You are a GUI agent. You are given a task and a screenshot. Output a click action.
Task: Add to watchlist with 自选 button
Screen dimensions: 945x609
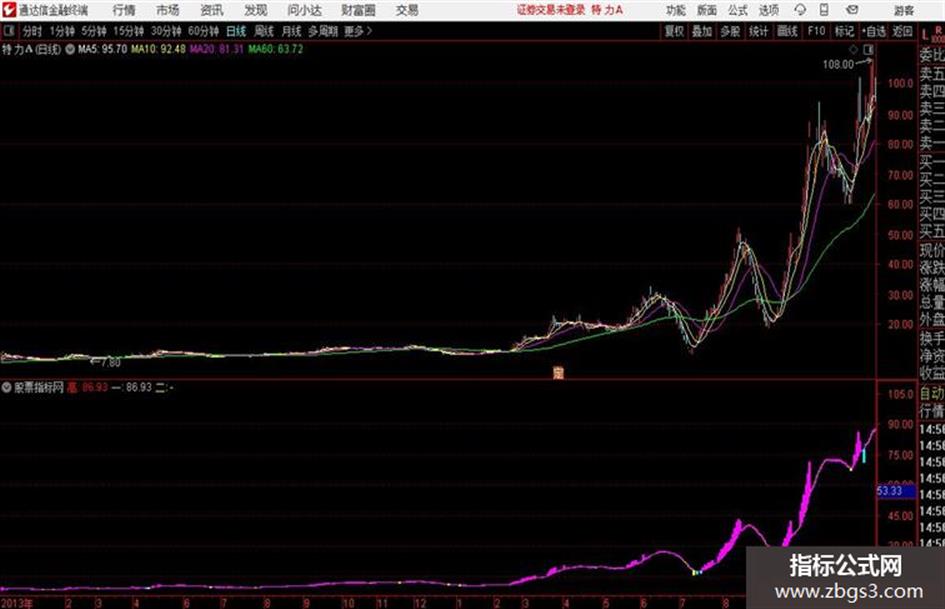pyautogui.click(x=873, y=31)
